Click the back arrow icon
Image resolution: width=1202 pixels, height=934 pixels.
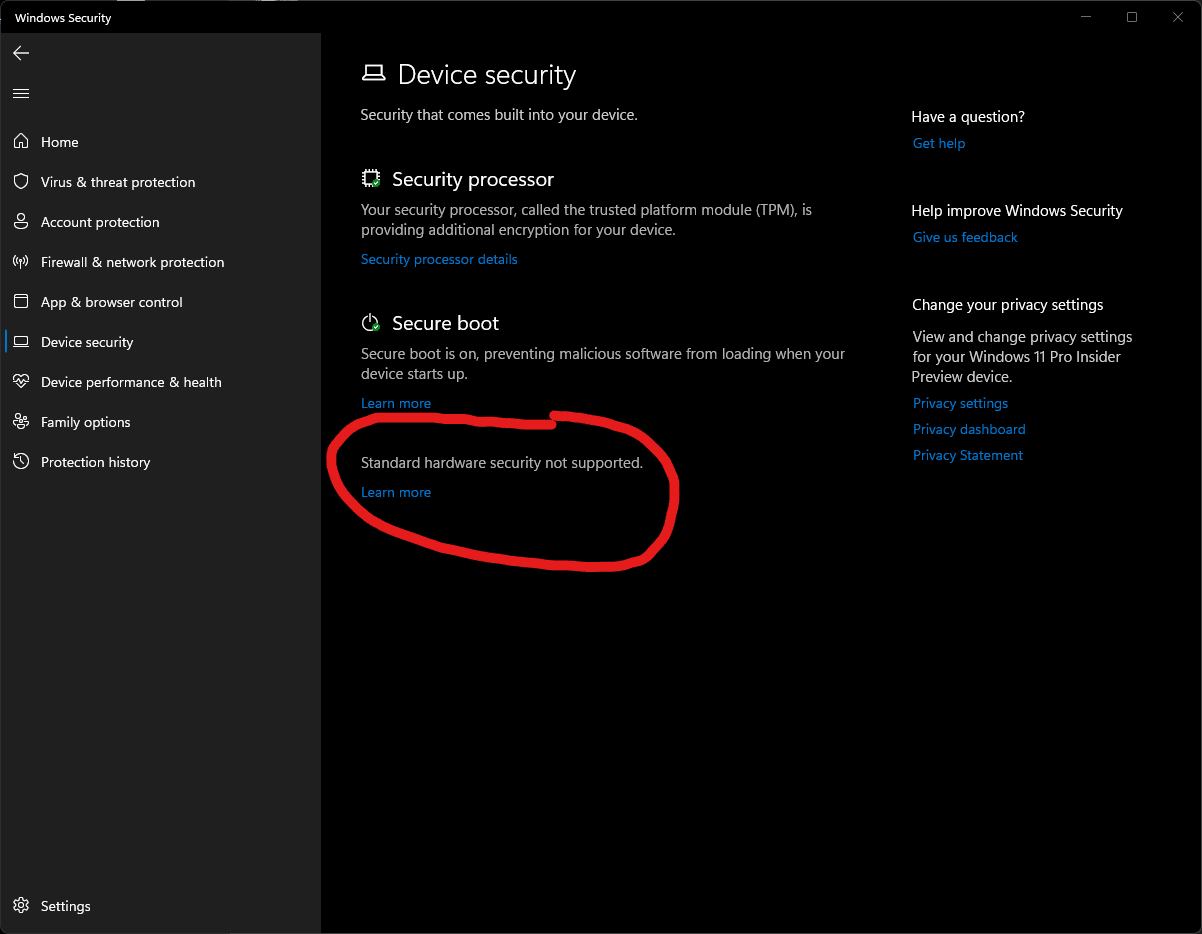[x=21, y=53]
